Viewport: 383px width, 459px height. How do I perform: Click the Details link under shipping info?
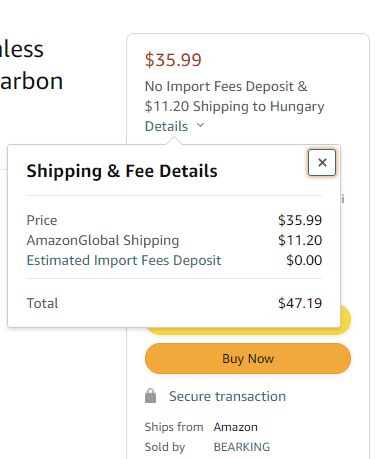click(x=166, y=126)
